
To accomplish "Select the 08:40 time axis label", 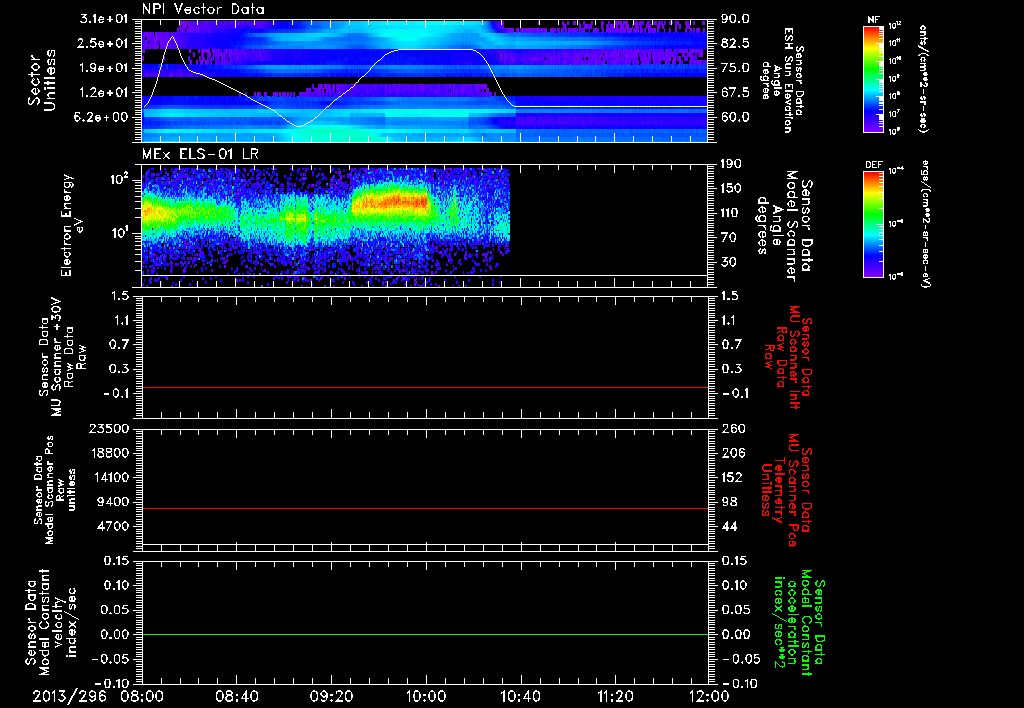I will [x=237, y=695].
